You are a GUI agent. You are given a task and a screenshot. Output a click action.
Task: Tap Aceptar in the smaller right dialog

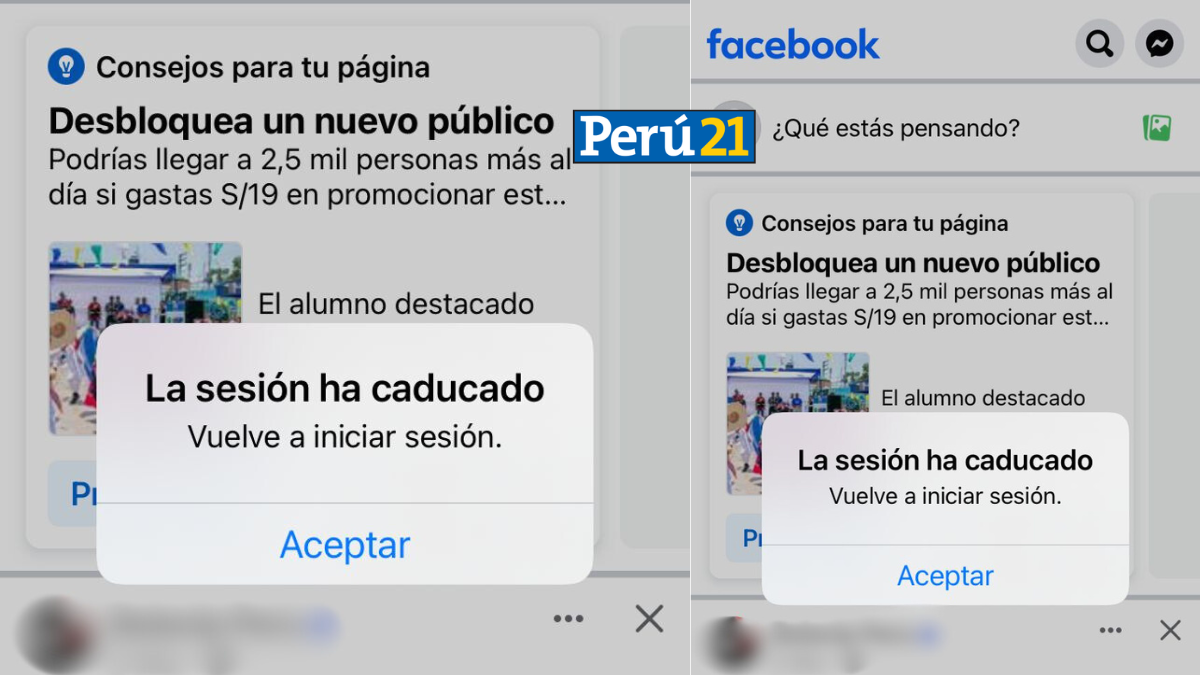945,576
